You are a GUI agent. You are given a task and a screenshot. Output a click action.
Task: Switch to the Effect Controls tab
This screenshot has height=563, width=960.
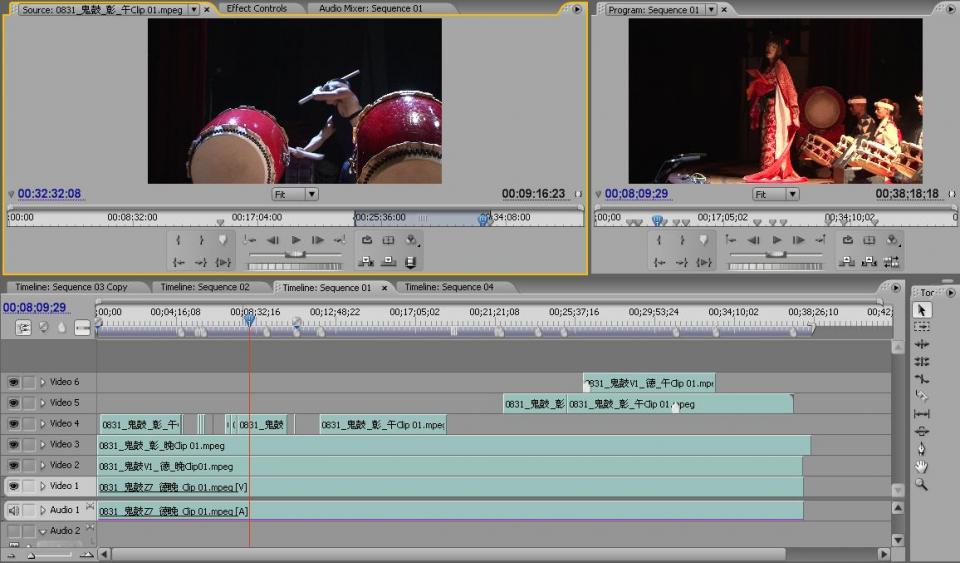tap(256, 8)
